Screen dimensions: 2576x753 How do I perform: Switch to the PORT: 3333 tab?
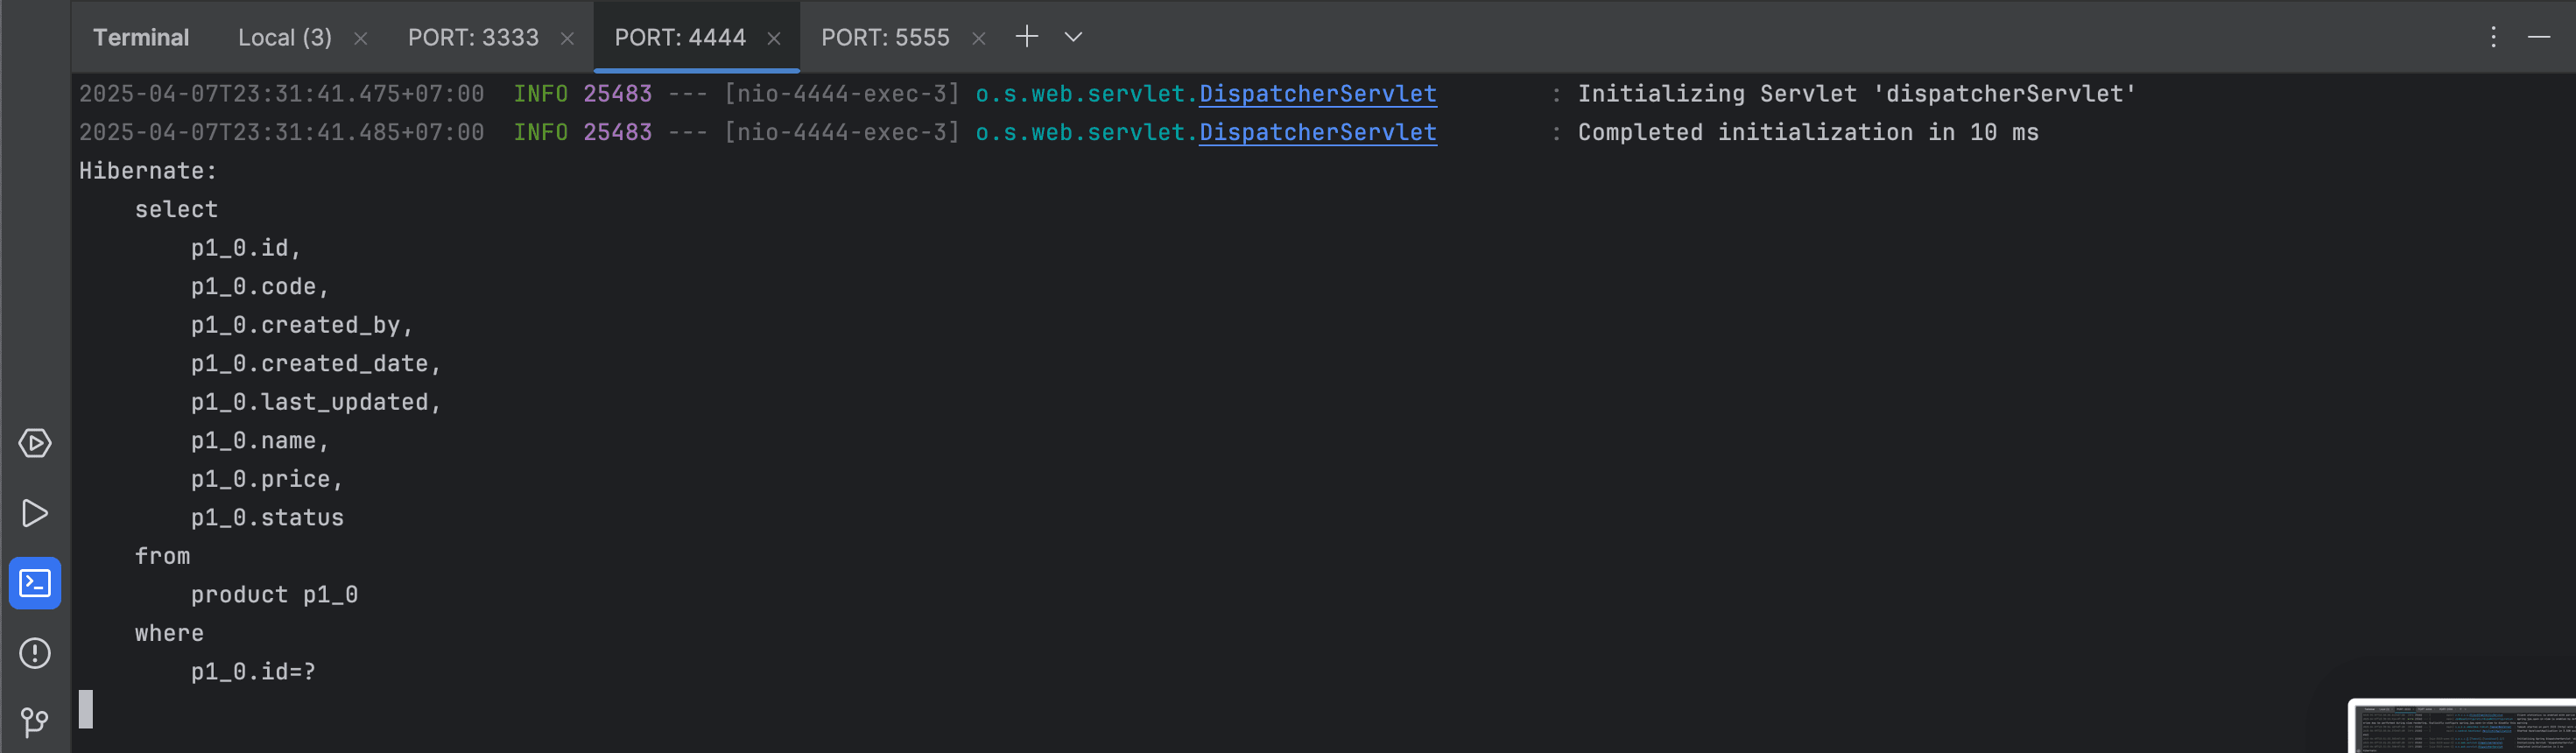coord(473,37)
